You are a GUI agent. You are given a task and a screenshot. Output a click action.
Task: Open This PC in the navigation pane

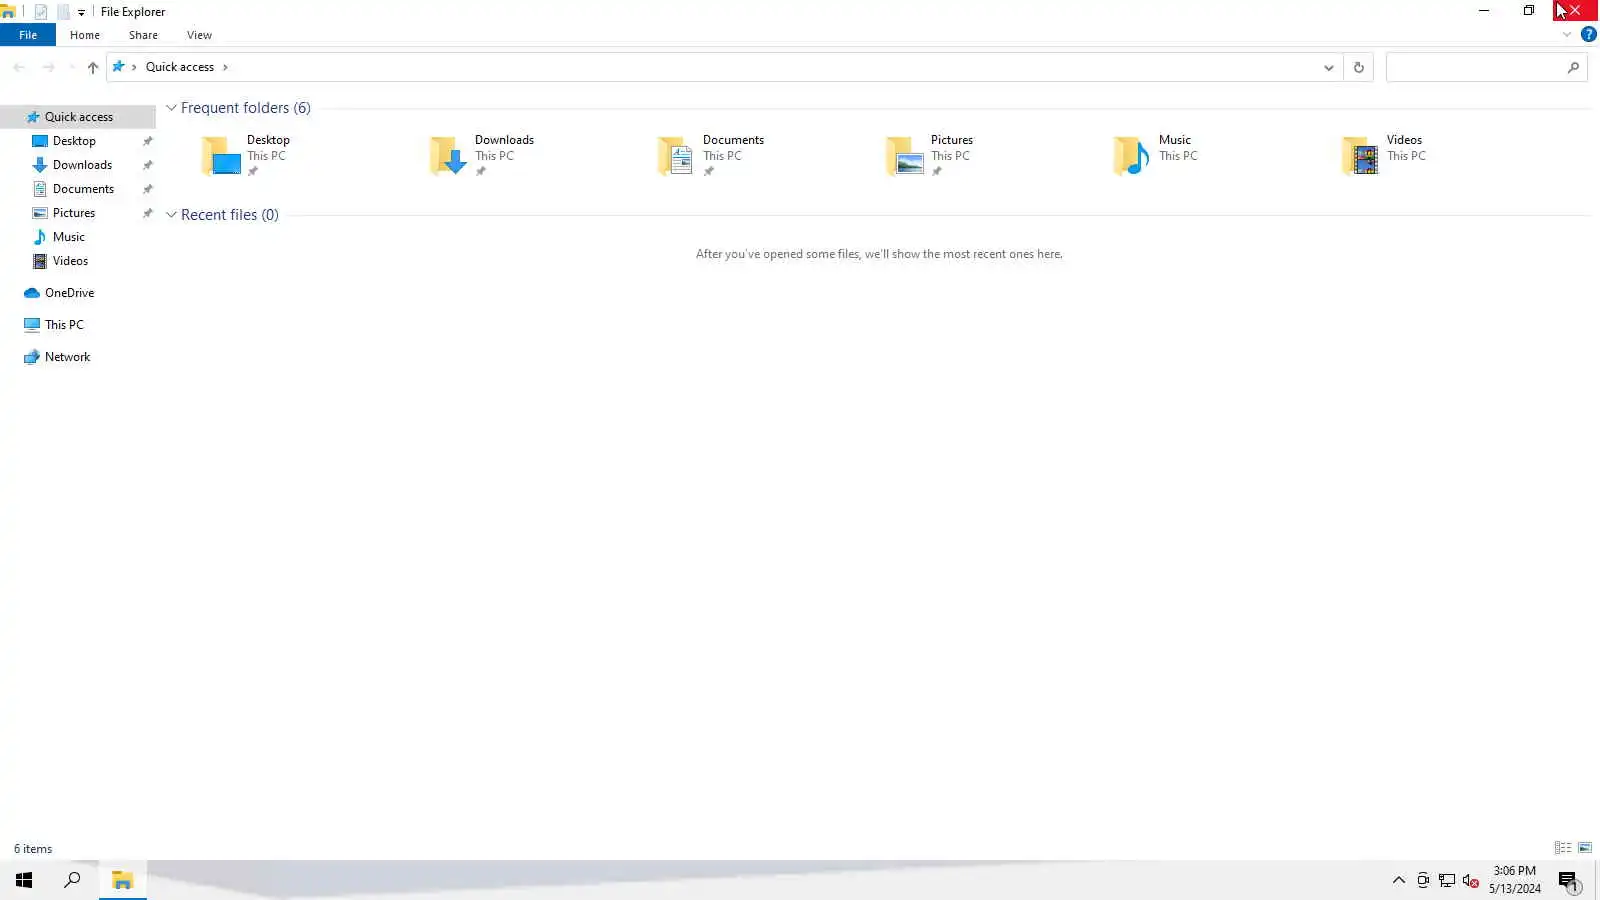pyautogui.click(x=64, y=325)
